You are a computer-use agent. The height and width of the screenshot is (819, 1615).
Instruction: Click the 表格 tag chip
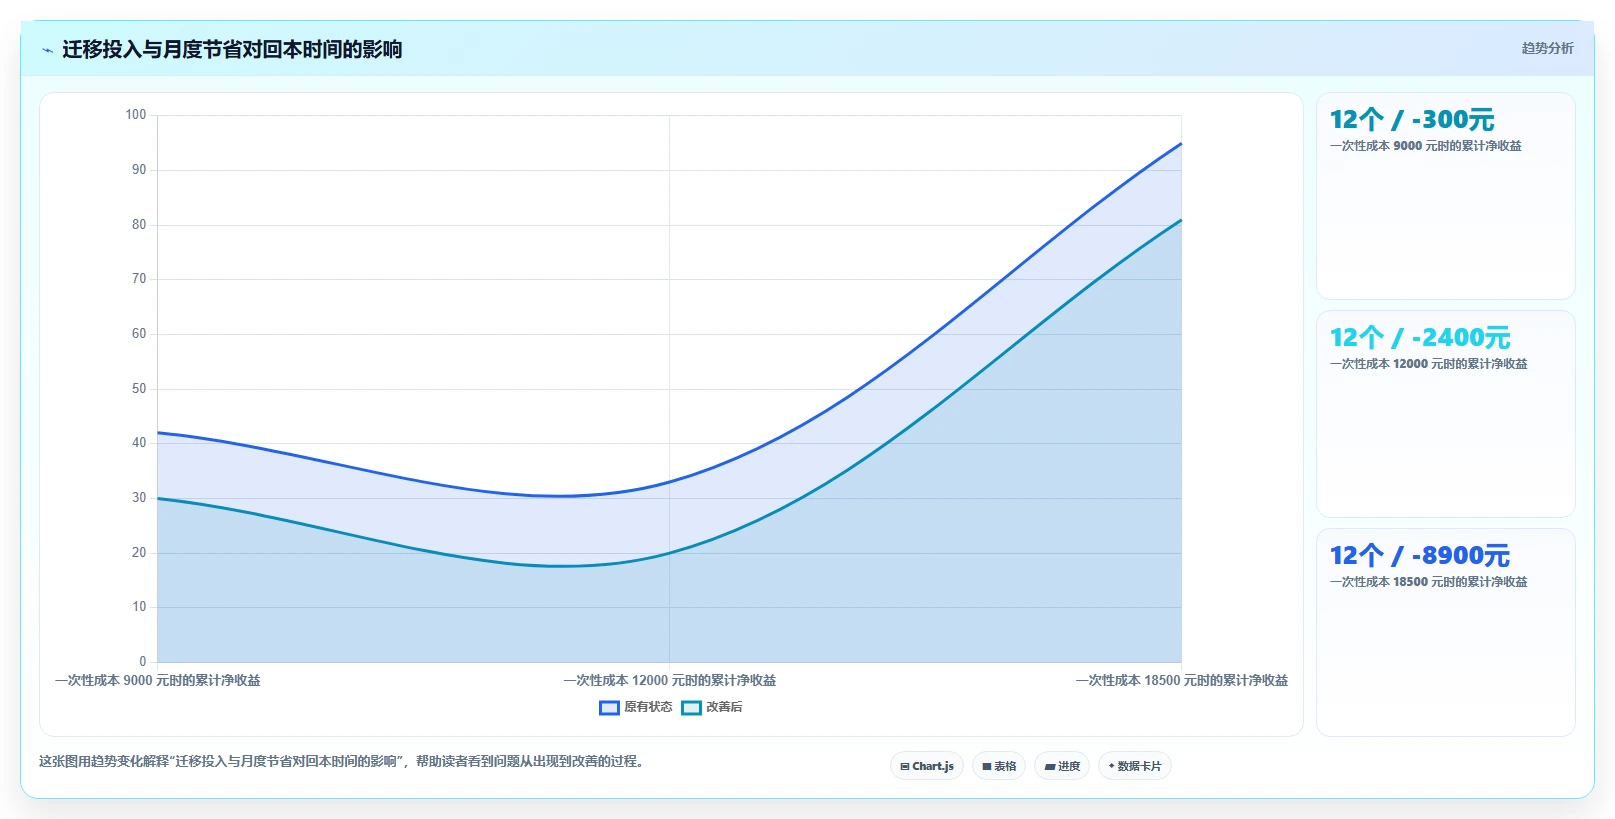[x=999, y=766]
